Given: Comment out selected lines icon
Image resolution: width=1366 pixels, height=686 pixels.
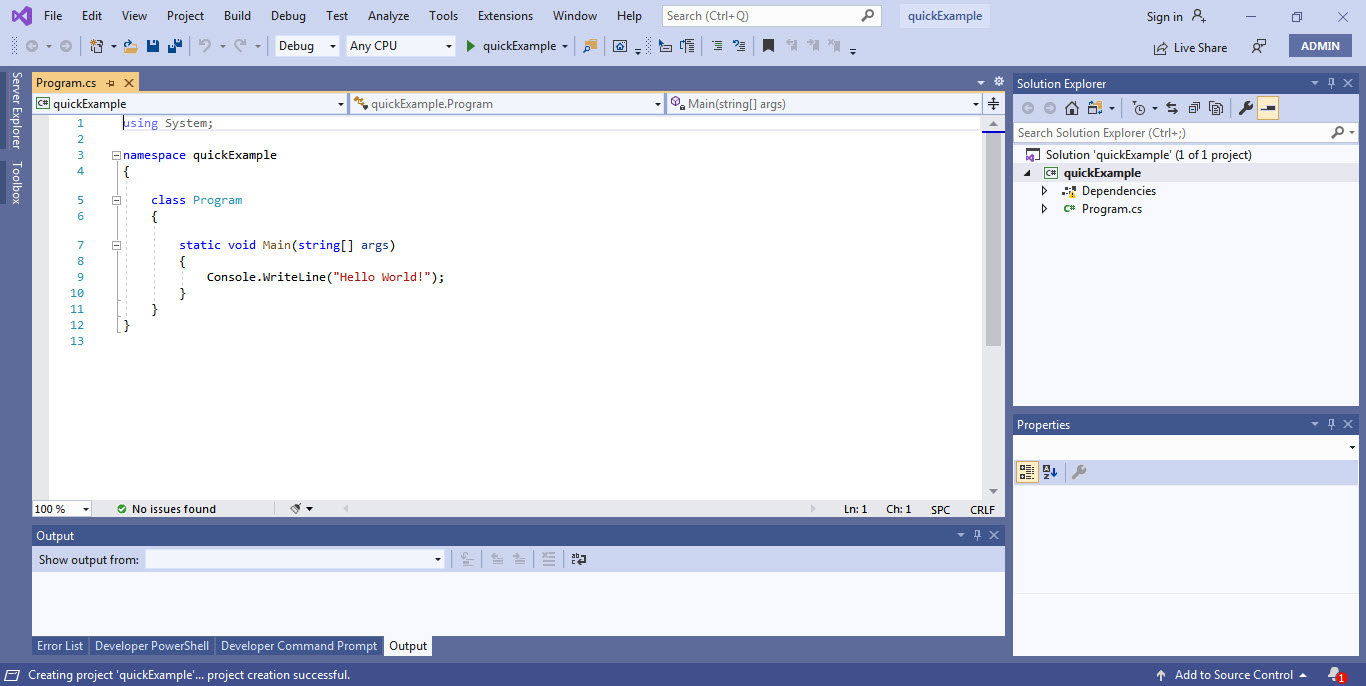Looking at the screenshot, I should point(716,46).
